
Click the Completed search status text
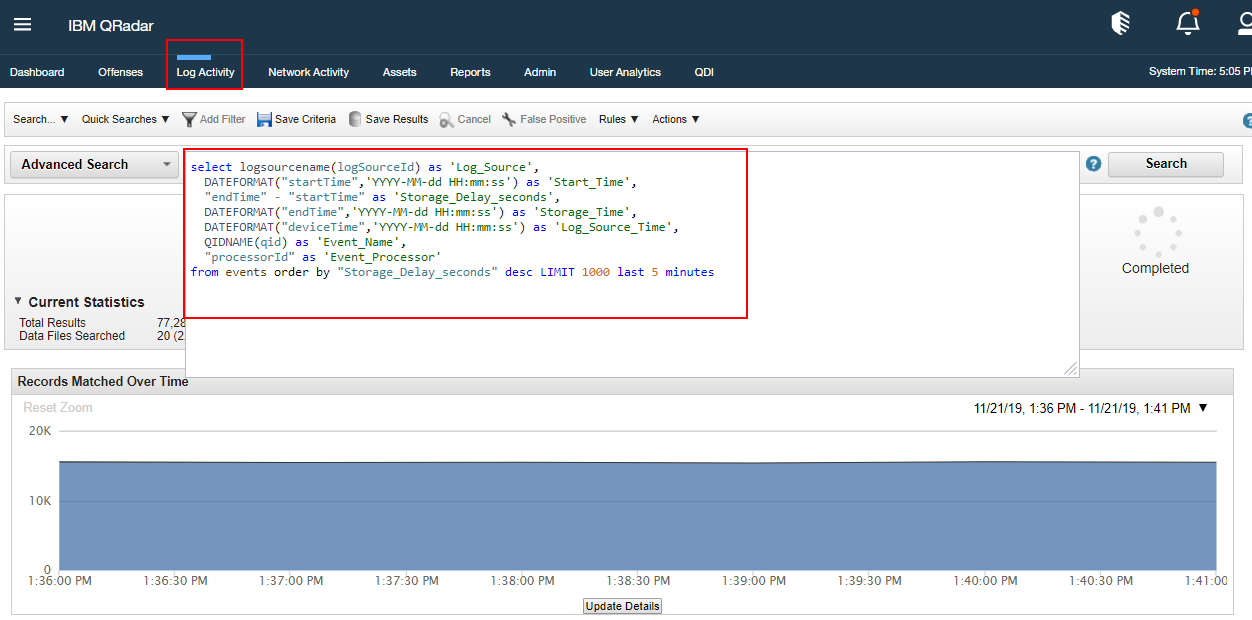[x=1155, y=268]
